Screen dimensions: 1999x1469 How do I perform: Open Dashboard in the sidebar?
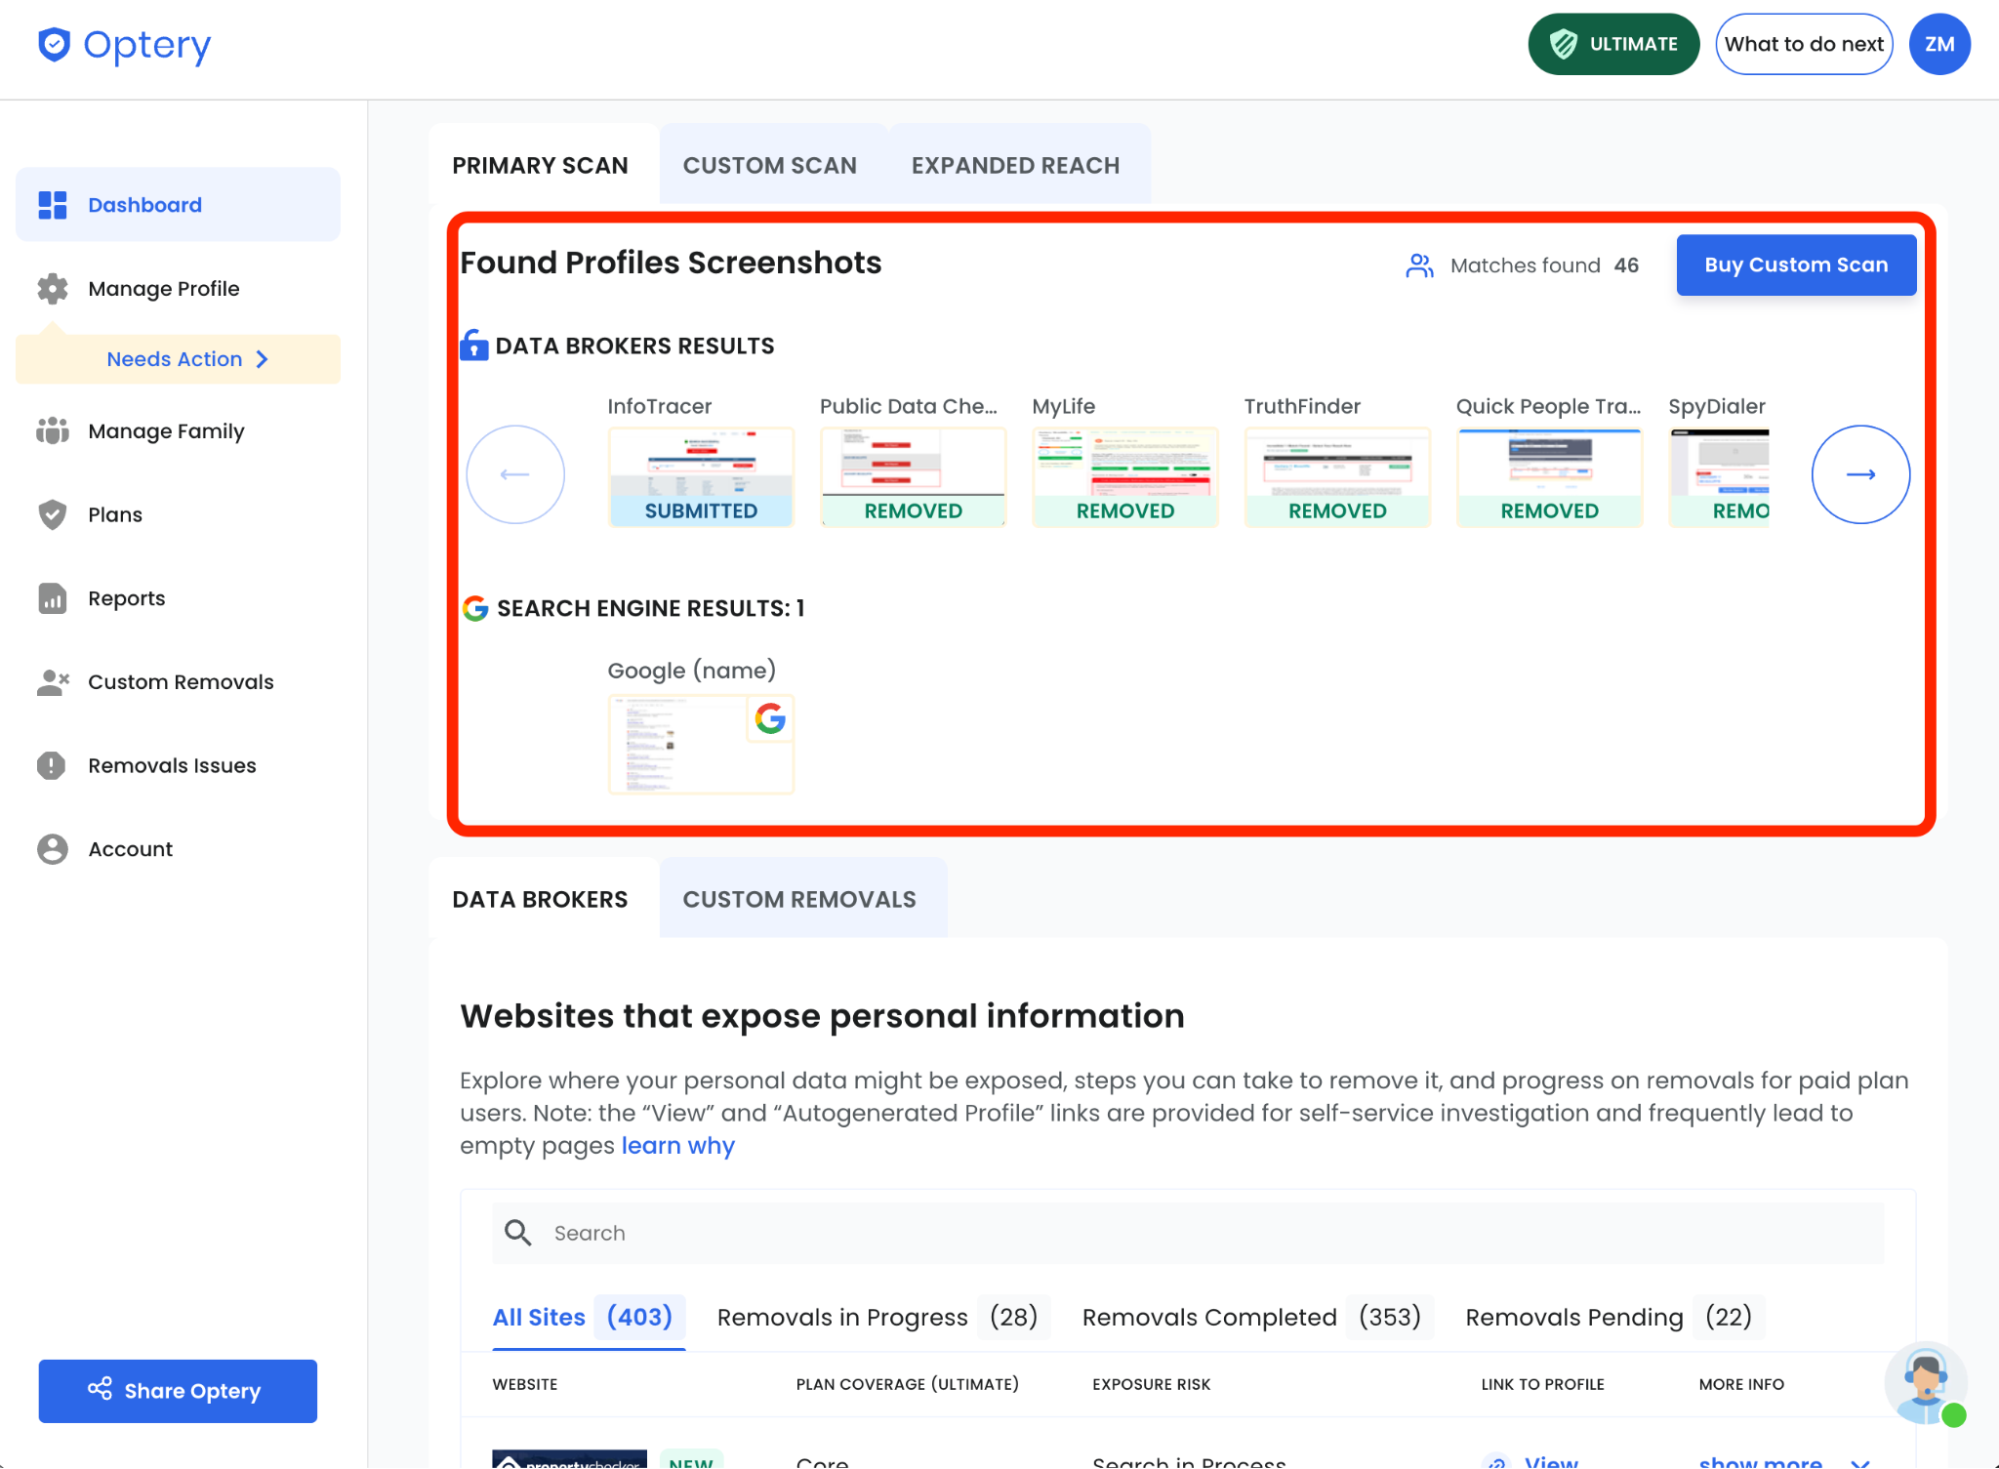click(178, 205)
